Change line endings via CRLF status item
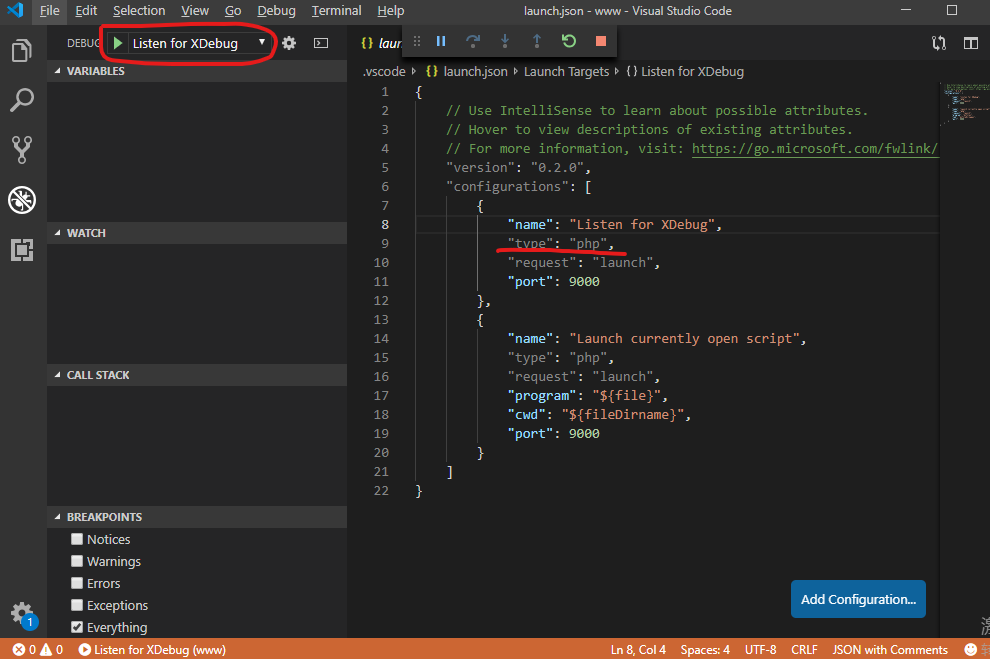 pyautogui.click(x=804, y=650)
